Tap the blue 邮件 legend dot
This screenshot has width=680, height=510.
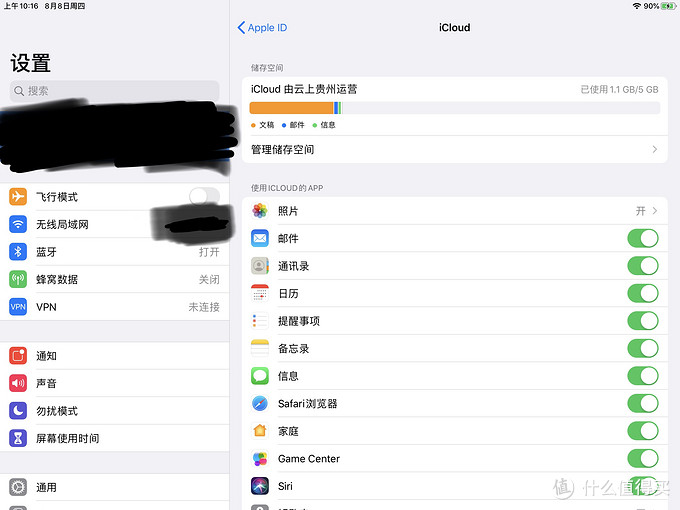[x=284, y=125]
